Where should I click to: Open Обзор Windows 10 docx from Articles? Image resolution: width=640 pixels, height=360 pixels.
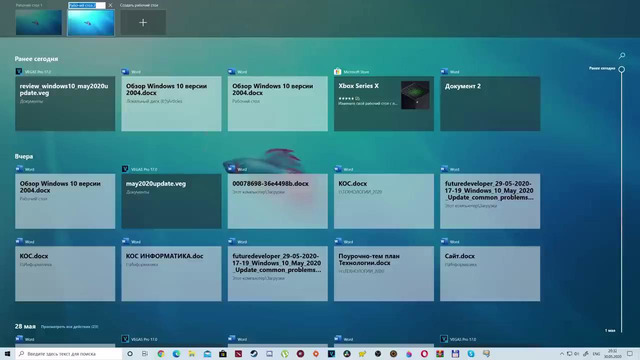coord(171,104)
